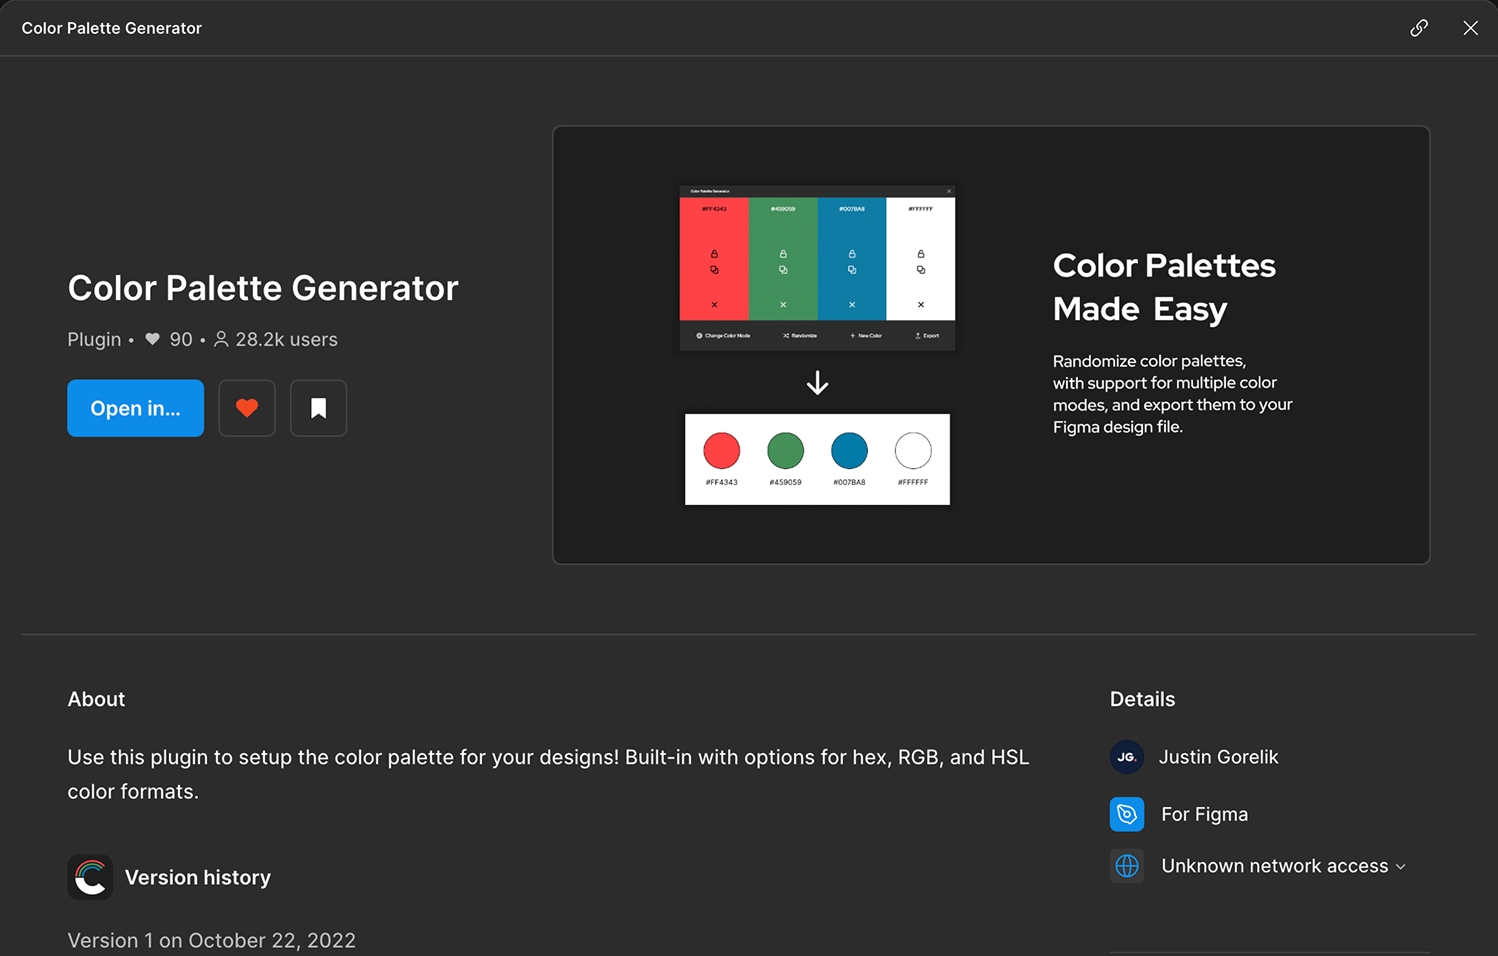Click the For Figma badge icon
1498x956 pixels.
(1127, 814)
